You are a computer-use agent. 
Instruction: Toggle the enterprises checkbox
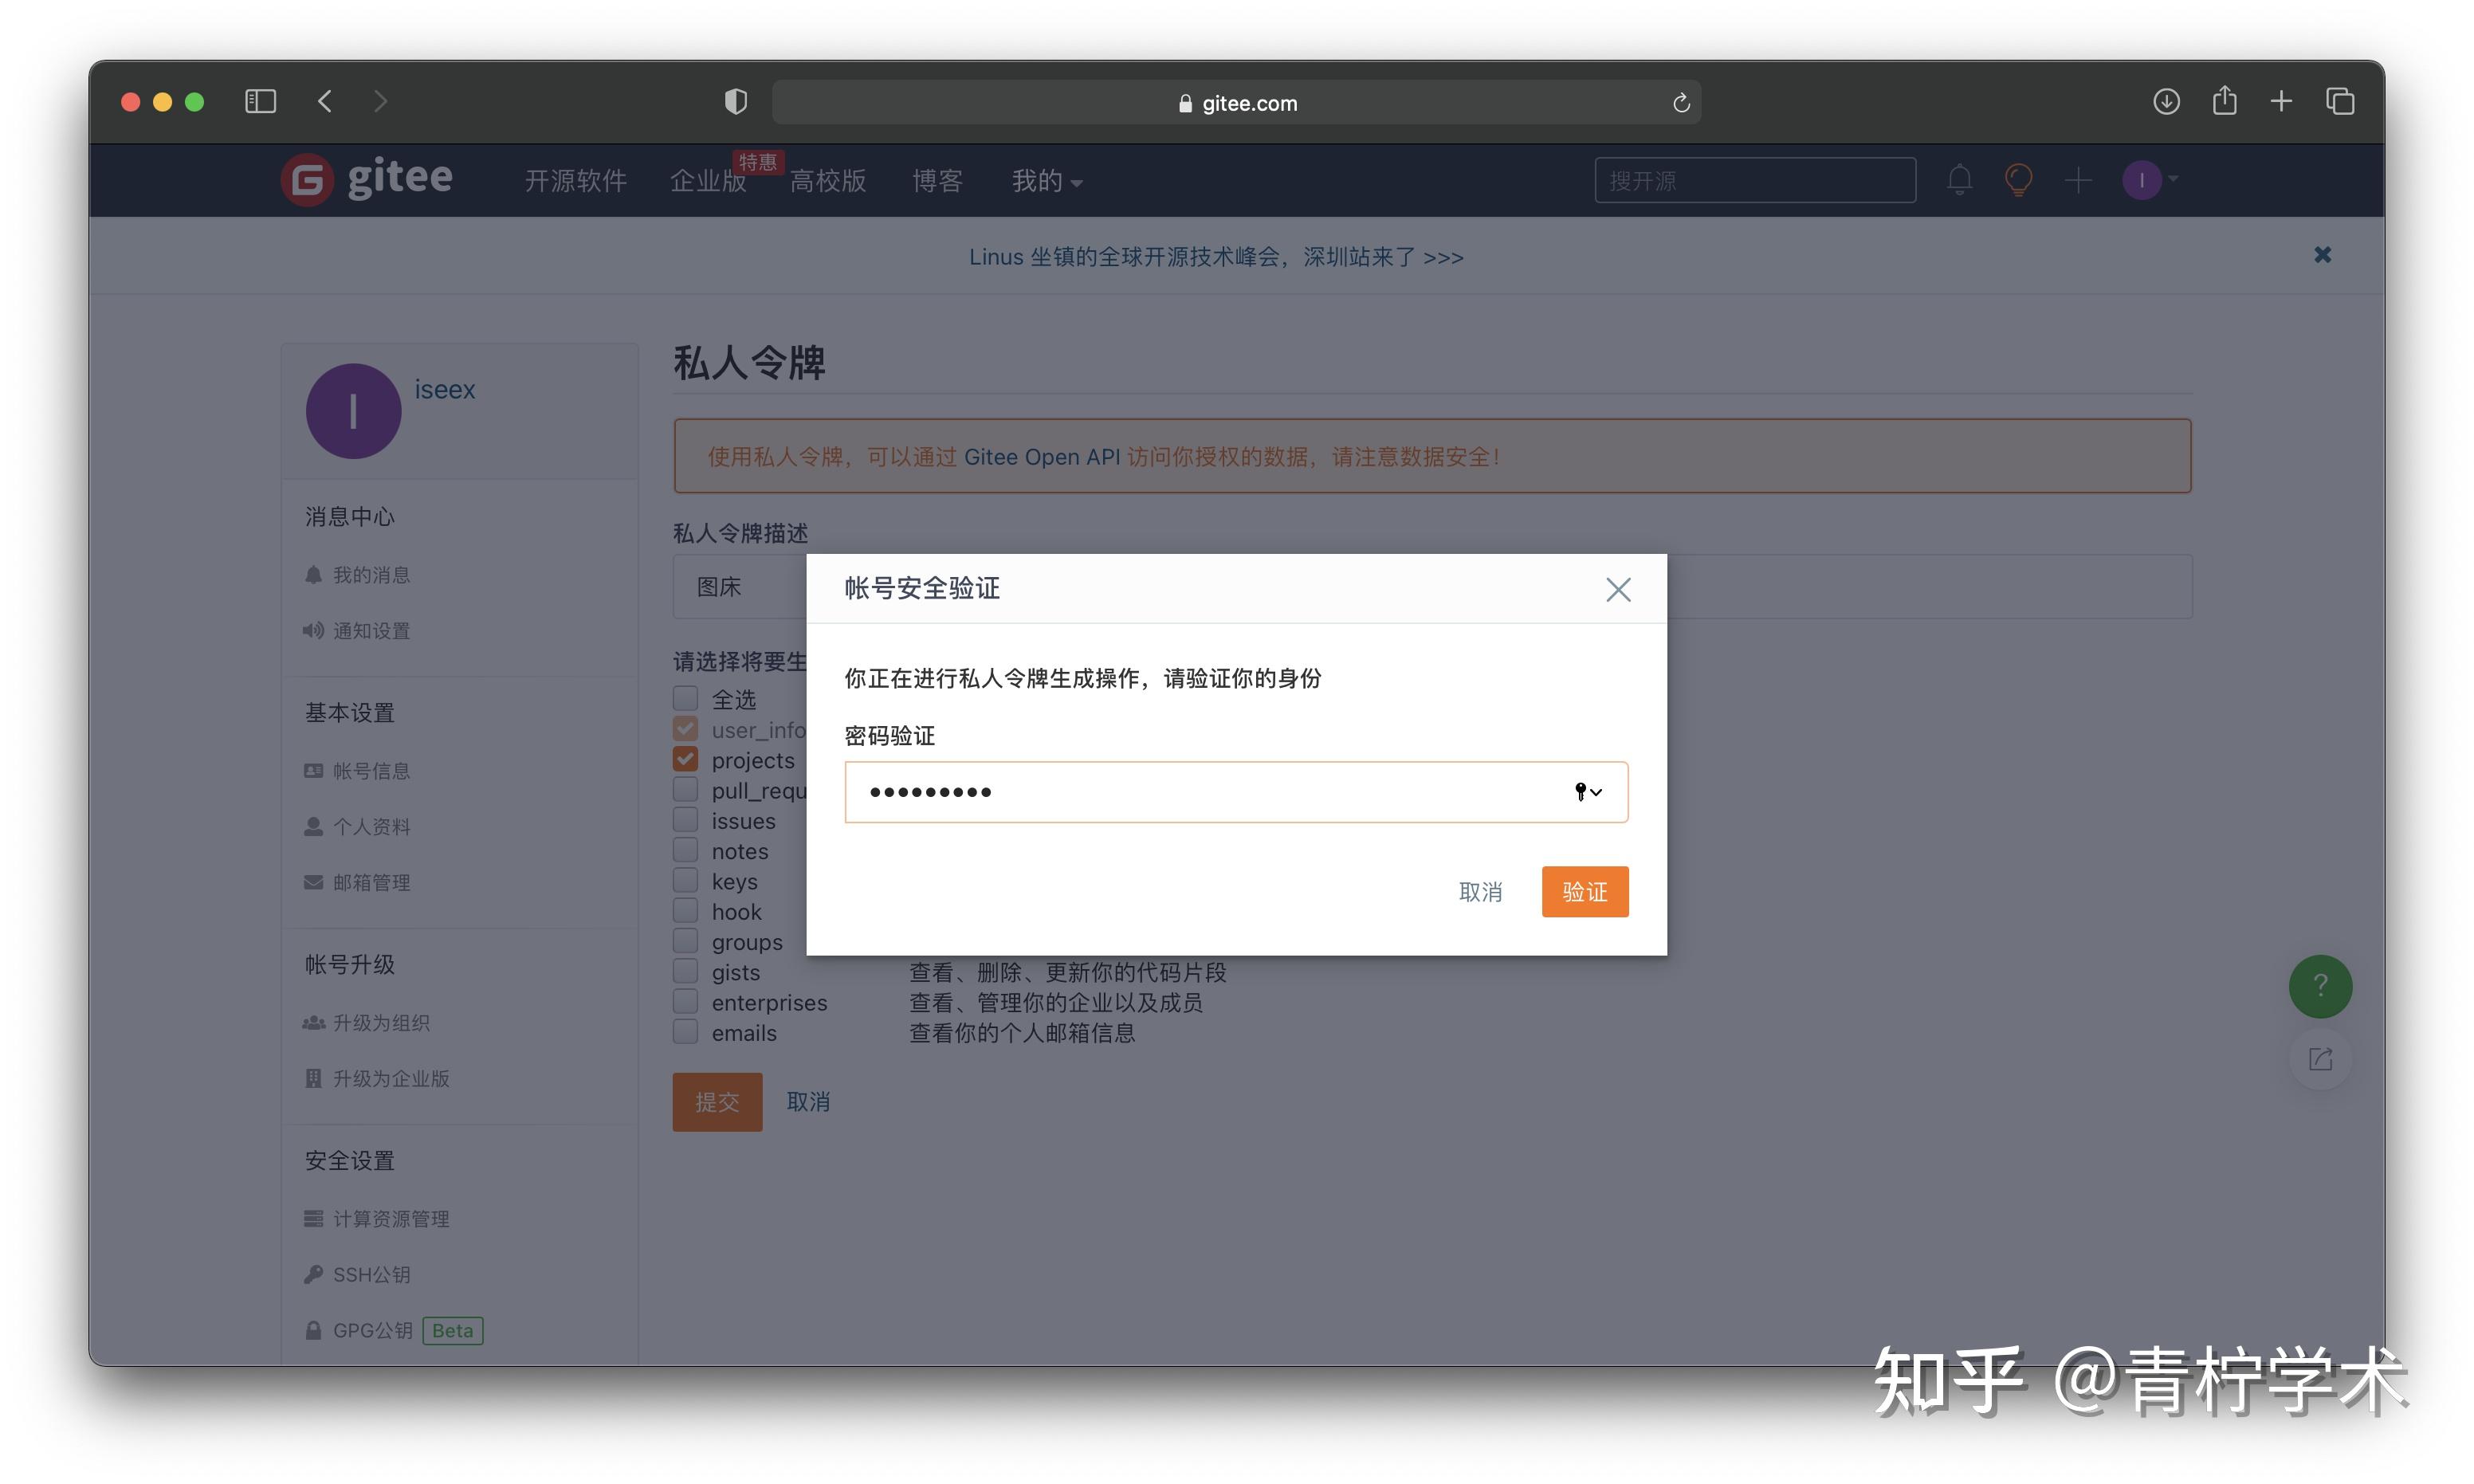(x=685, y=1001)
